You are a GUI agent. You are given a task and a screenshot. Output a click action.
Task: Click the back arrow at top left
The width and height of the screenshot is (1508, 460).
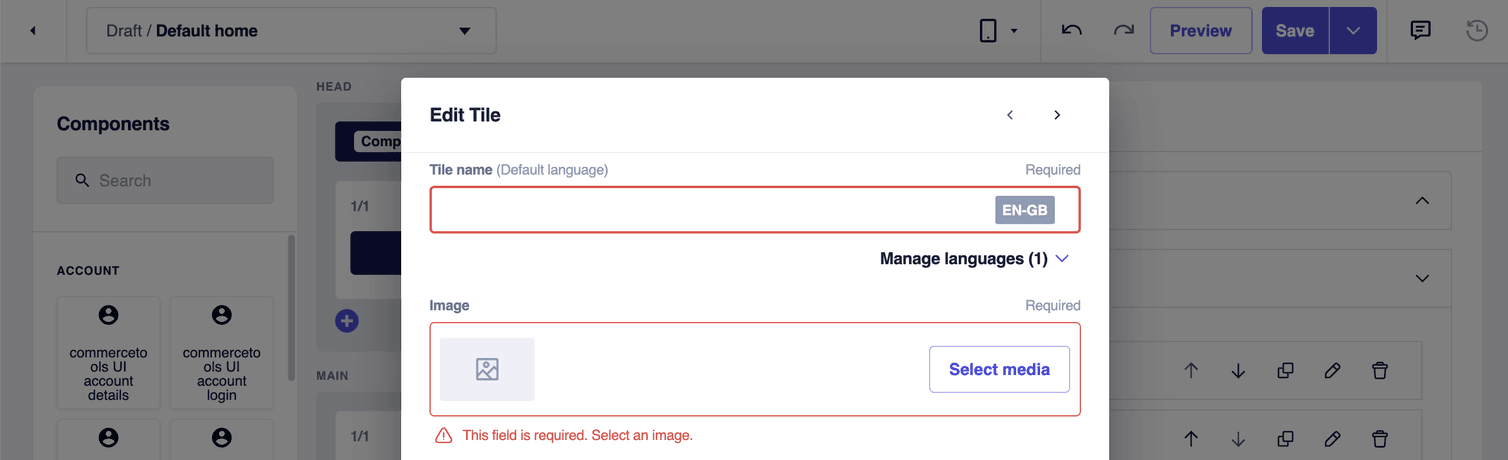pyautogui.click(x=33, y=31)
